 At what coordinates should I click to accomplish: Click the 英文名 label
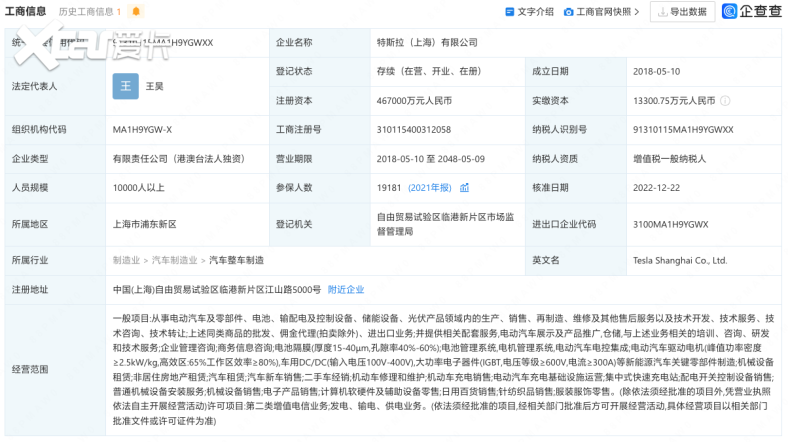point(546,260)
